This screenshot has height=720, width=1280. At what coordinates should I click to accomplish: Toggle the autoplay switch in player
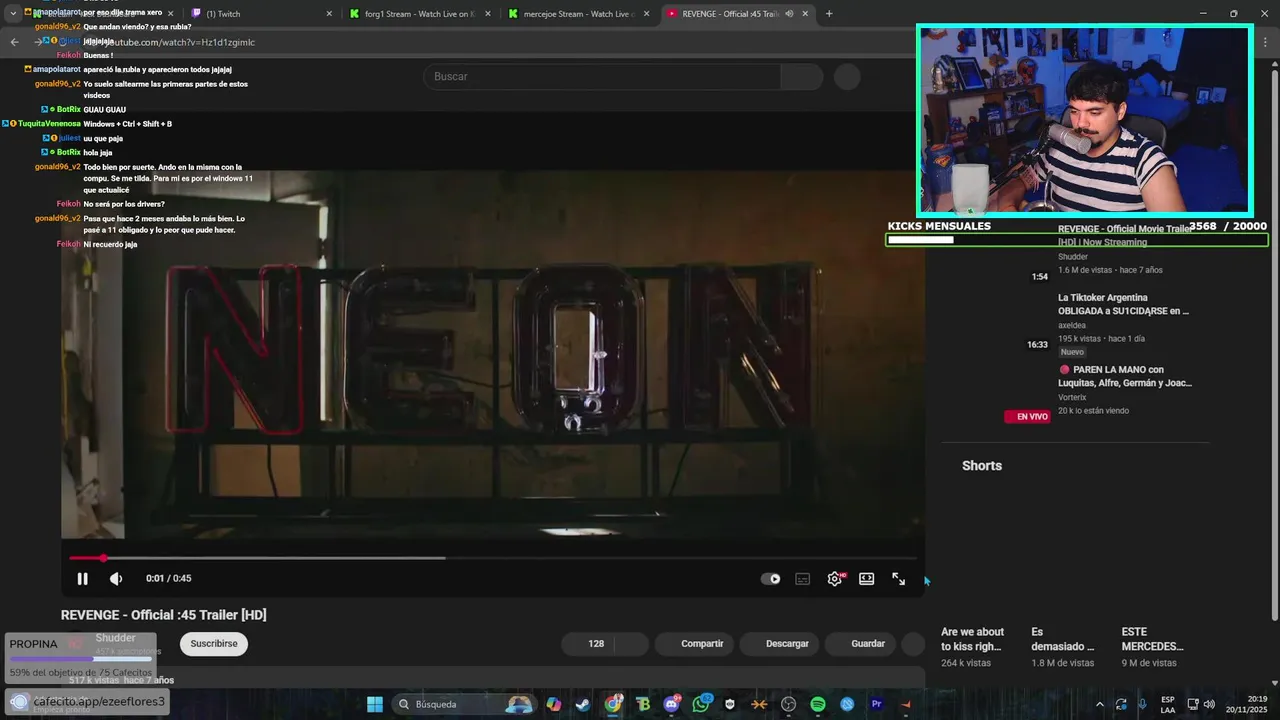771,579
